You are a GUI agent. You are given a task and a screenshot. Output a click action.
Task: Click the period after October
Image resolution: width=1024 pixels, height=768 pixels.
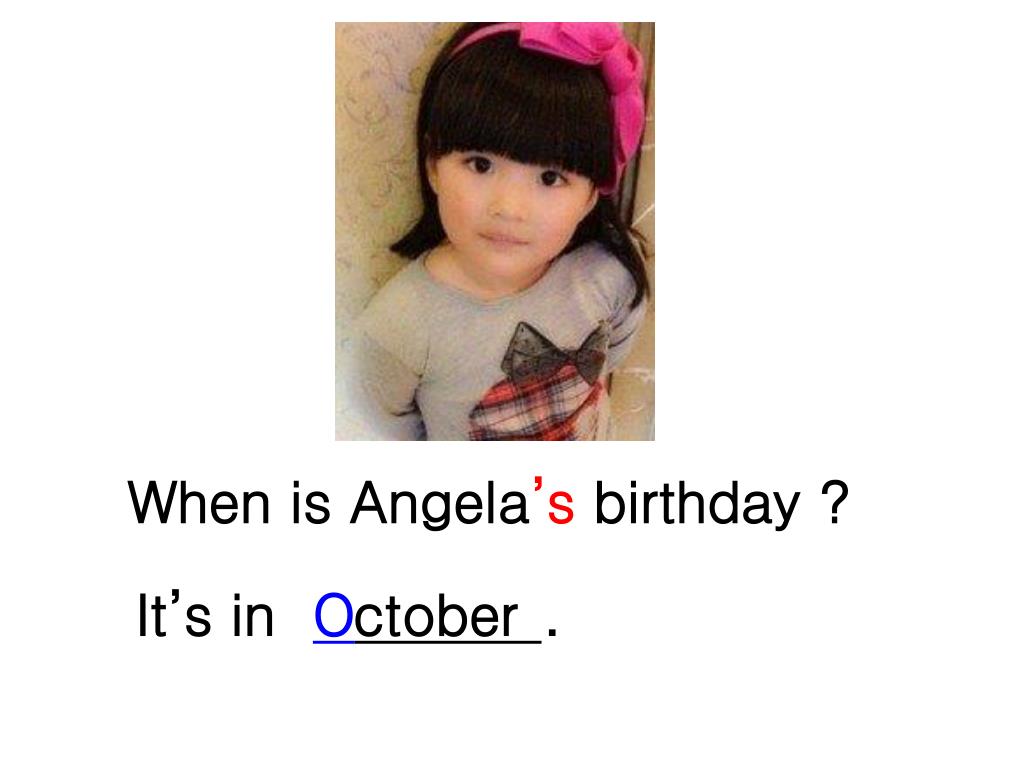click(552, 632)
